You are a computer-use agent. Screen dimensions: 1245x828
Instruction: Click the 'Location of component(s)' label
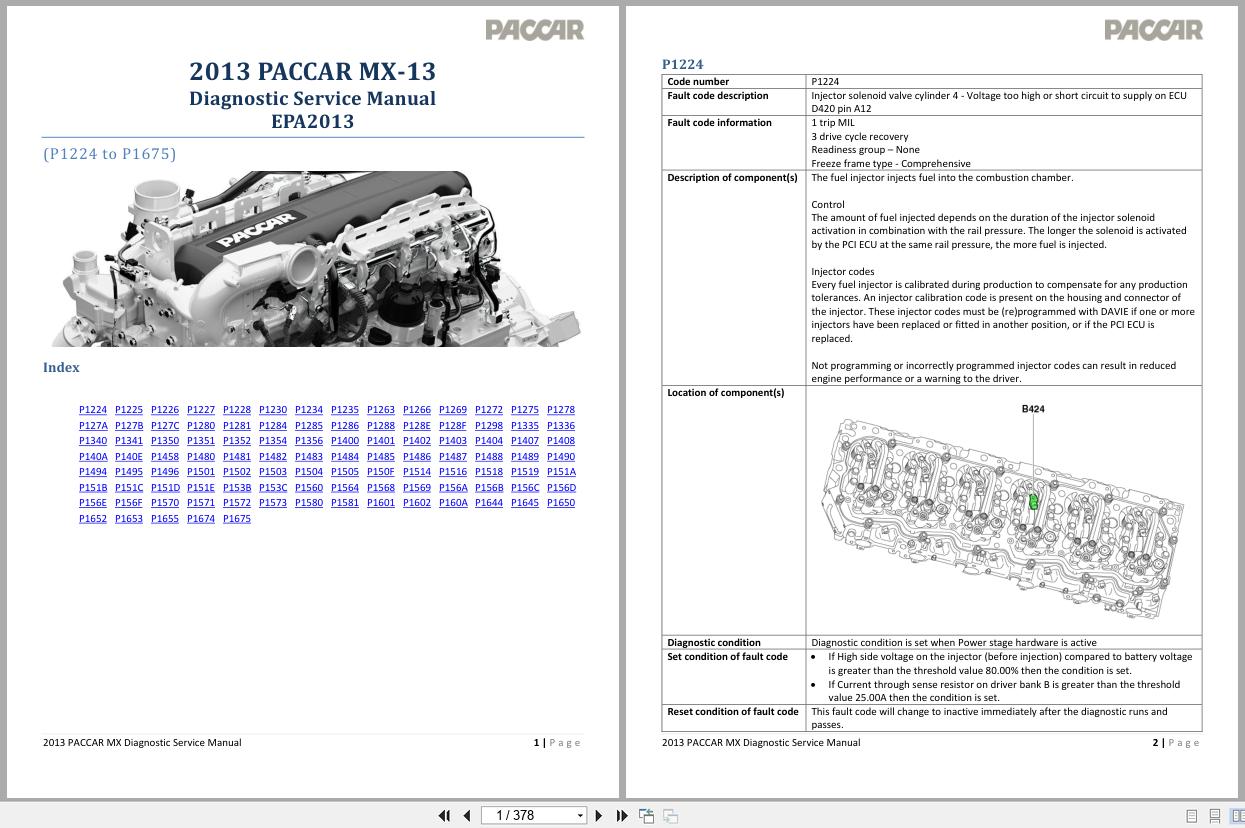pyautogui.click(x=726, y=393)
